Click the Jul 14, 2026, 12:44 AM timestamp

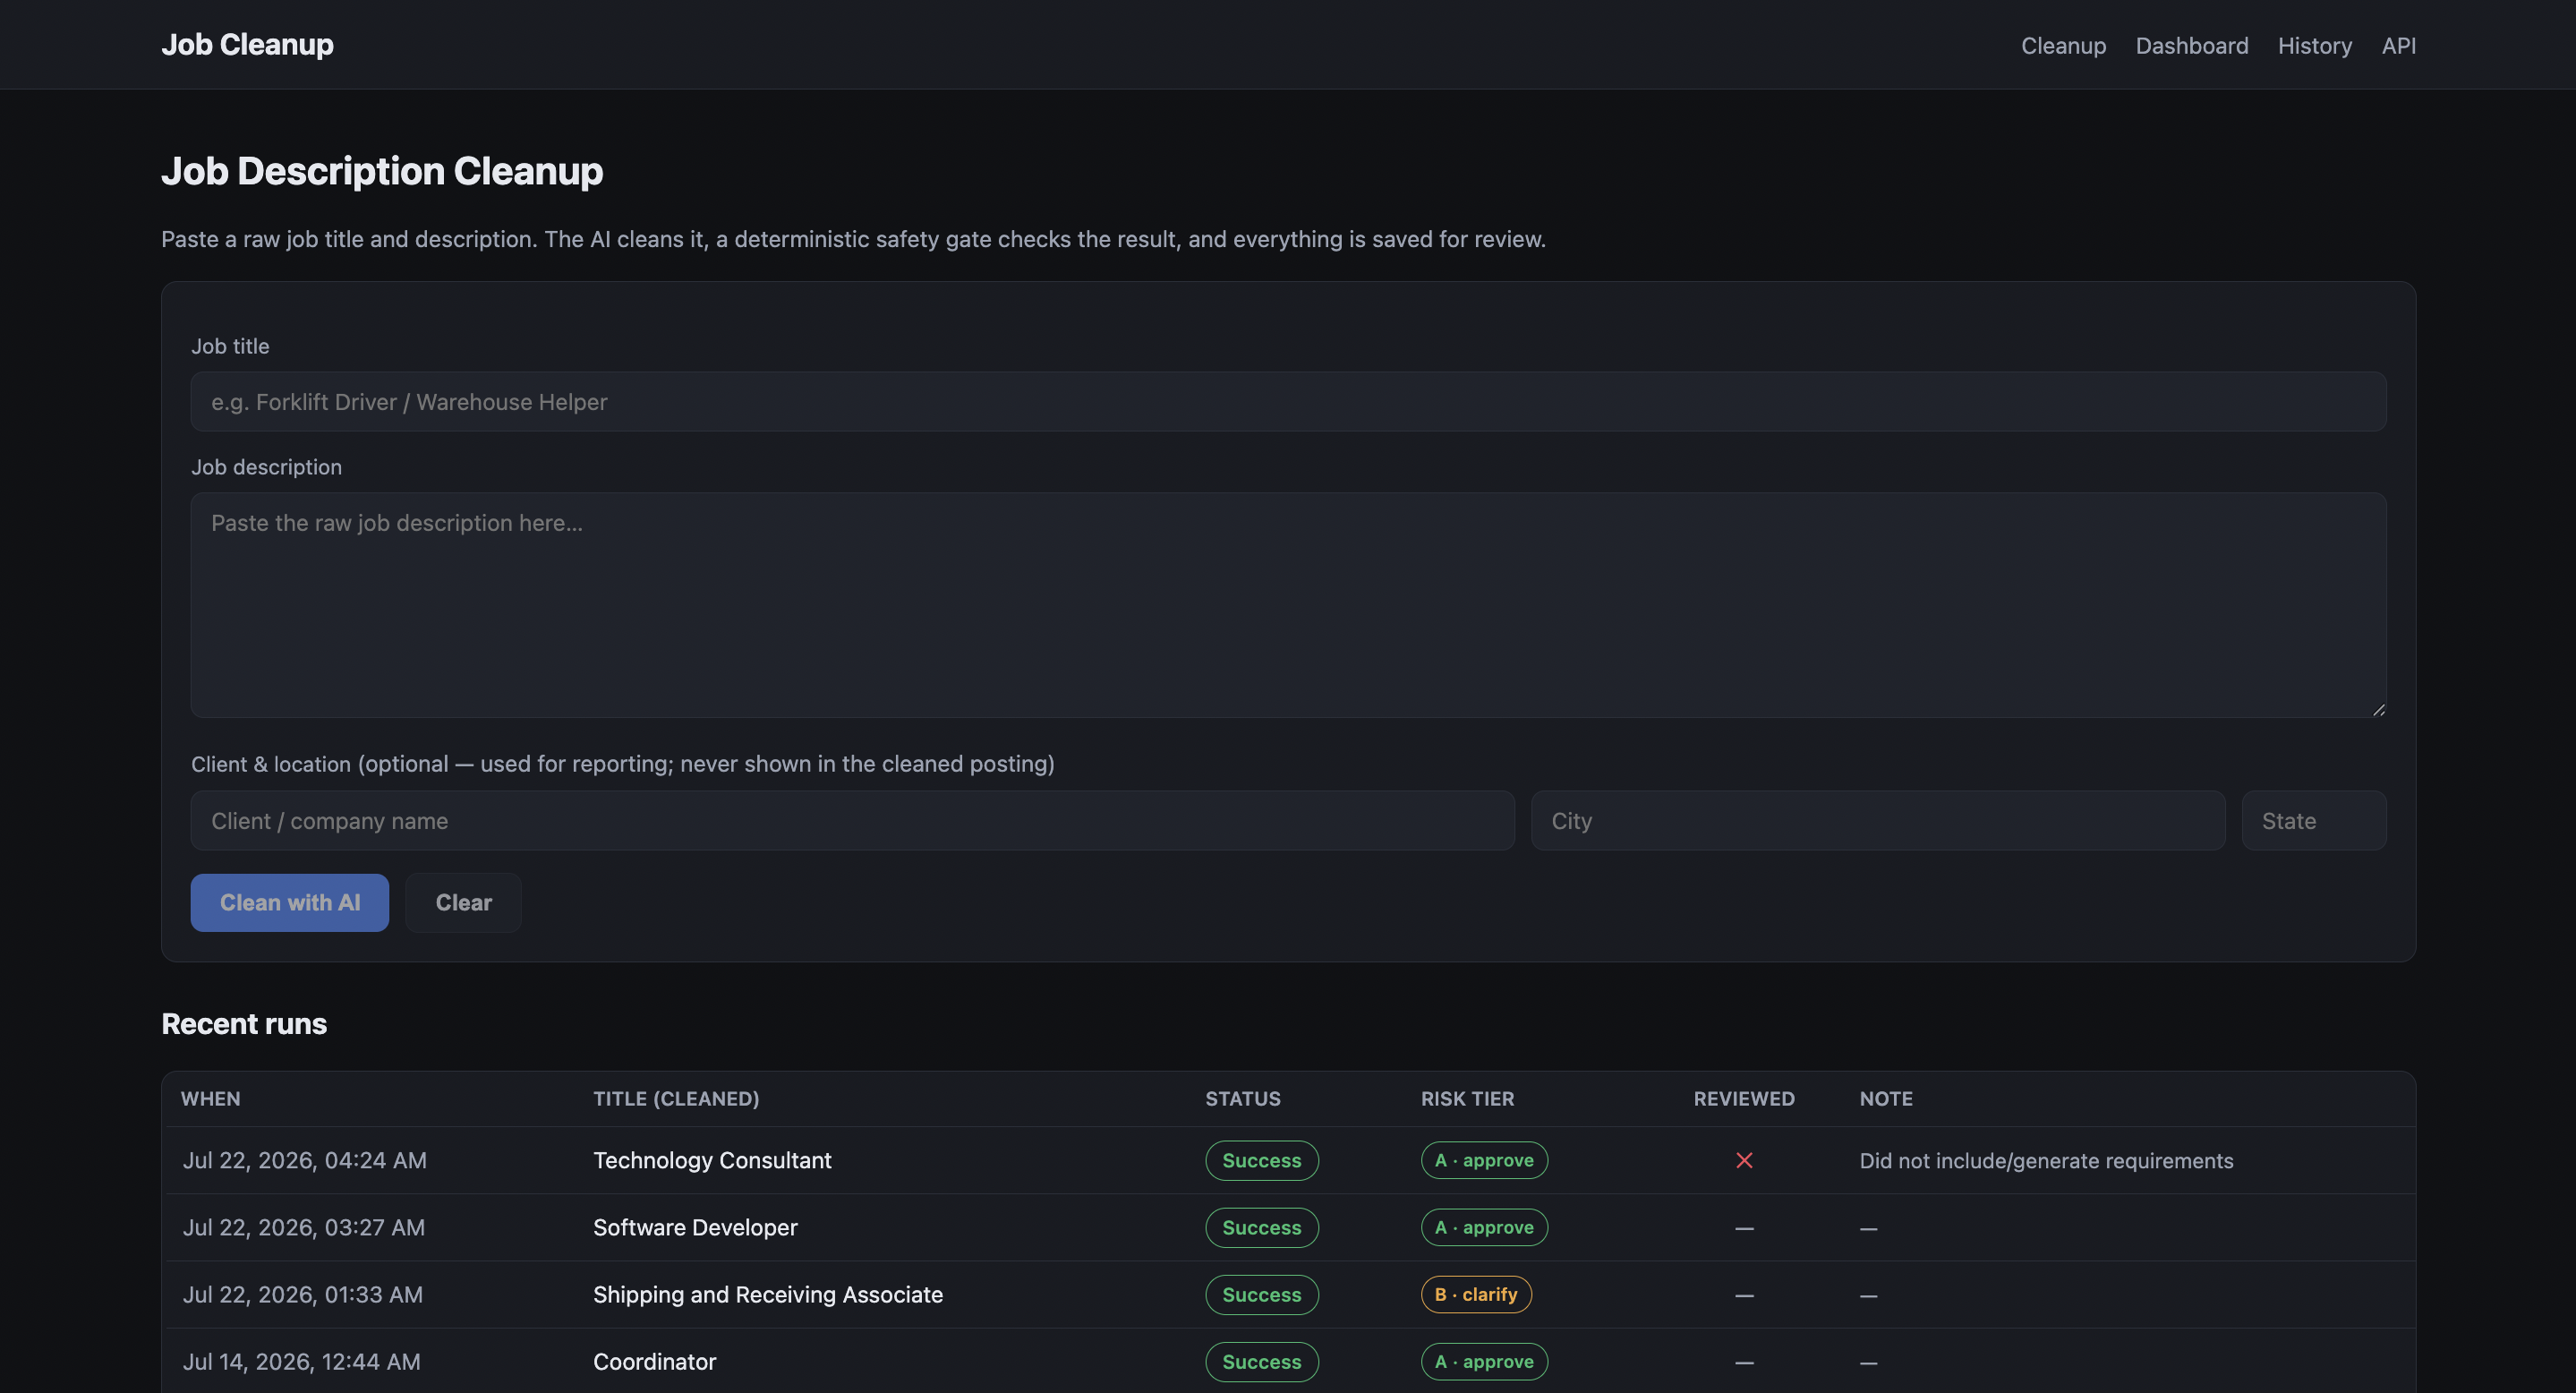tap(301, 1362)
